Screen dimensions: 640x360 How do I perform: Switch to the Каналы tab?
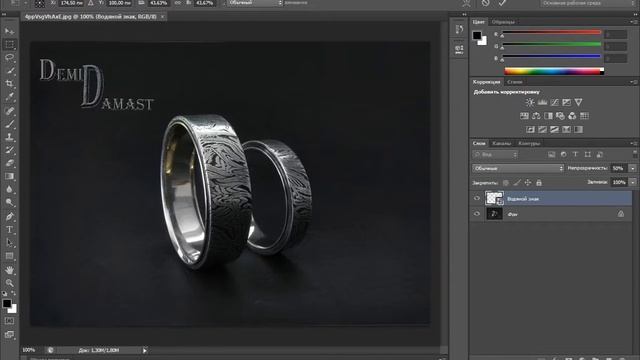[x=501, y=143]
